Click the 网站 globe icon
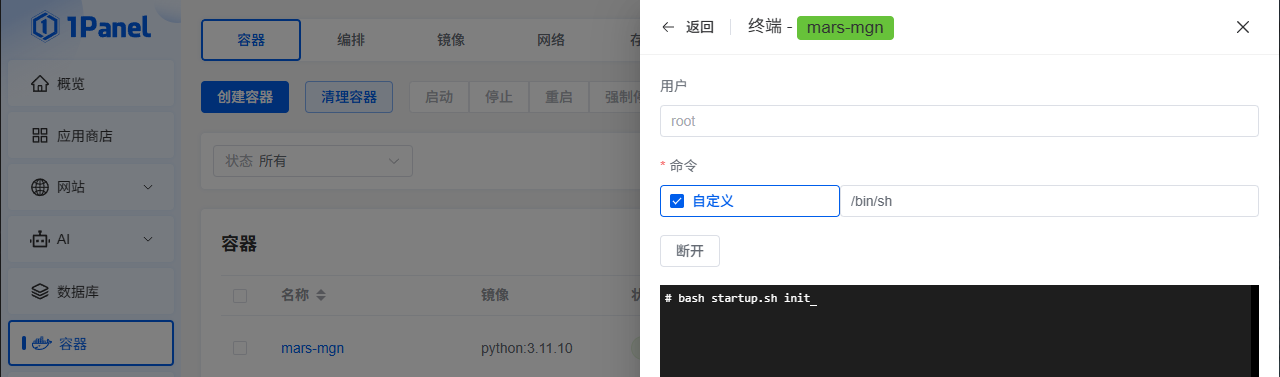1280x377 pixels. (x=40, y=187)
